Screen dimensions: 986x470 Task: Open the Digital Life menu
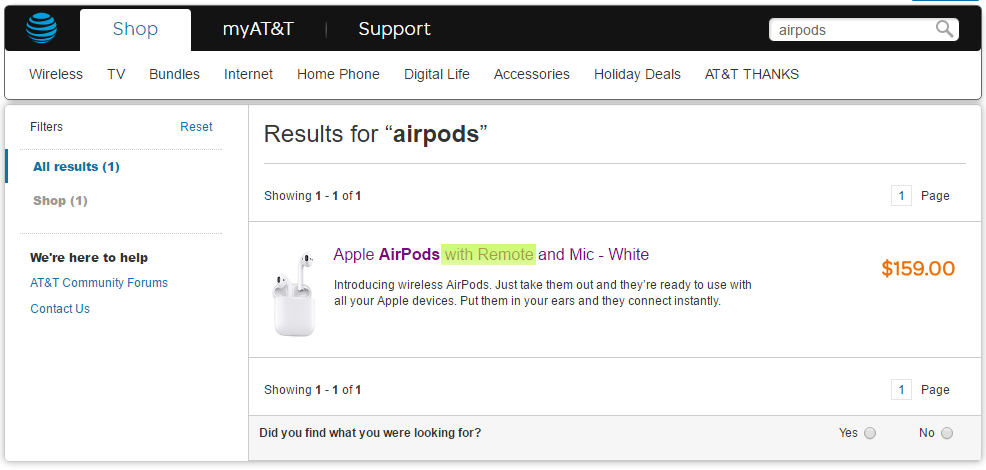tap(437, 74)
